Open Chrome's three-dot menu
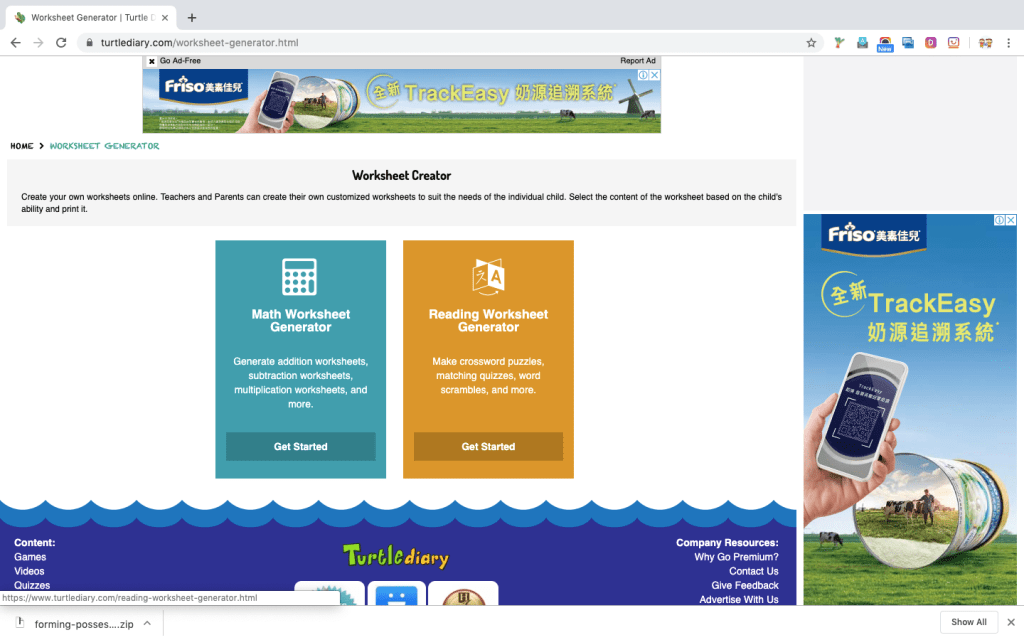The width and height of the screenshot is (1024, 640). point(1008,43)
